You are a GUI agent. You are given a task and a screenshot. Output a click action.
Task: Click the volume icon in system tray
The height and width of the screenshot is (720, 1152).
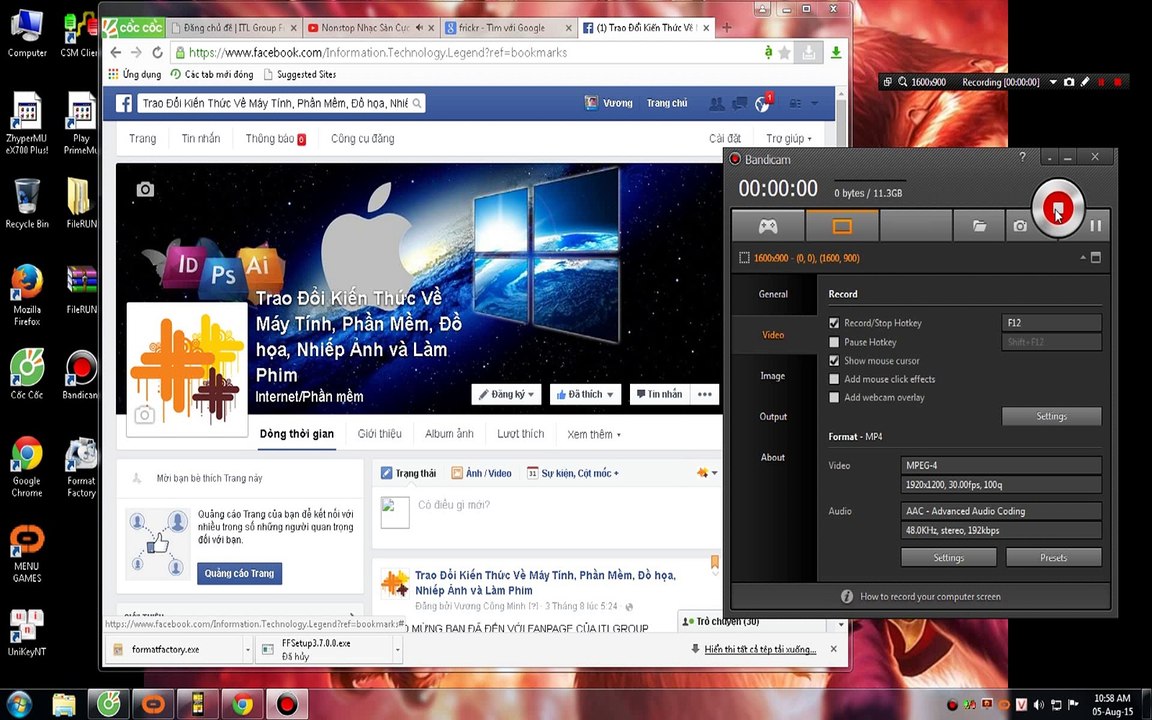pos(1038,705)
